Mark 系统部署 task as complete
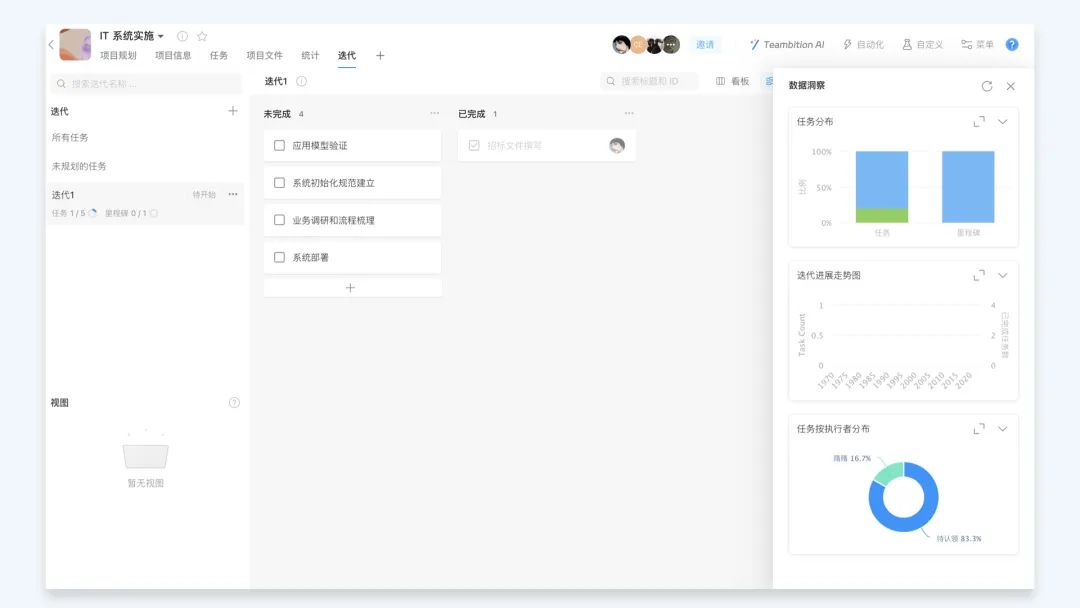The image size is (1080, 608). [x=280, y=258]
